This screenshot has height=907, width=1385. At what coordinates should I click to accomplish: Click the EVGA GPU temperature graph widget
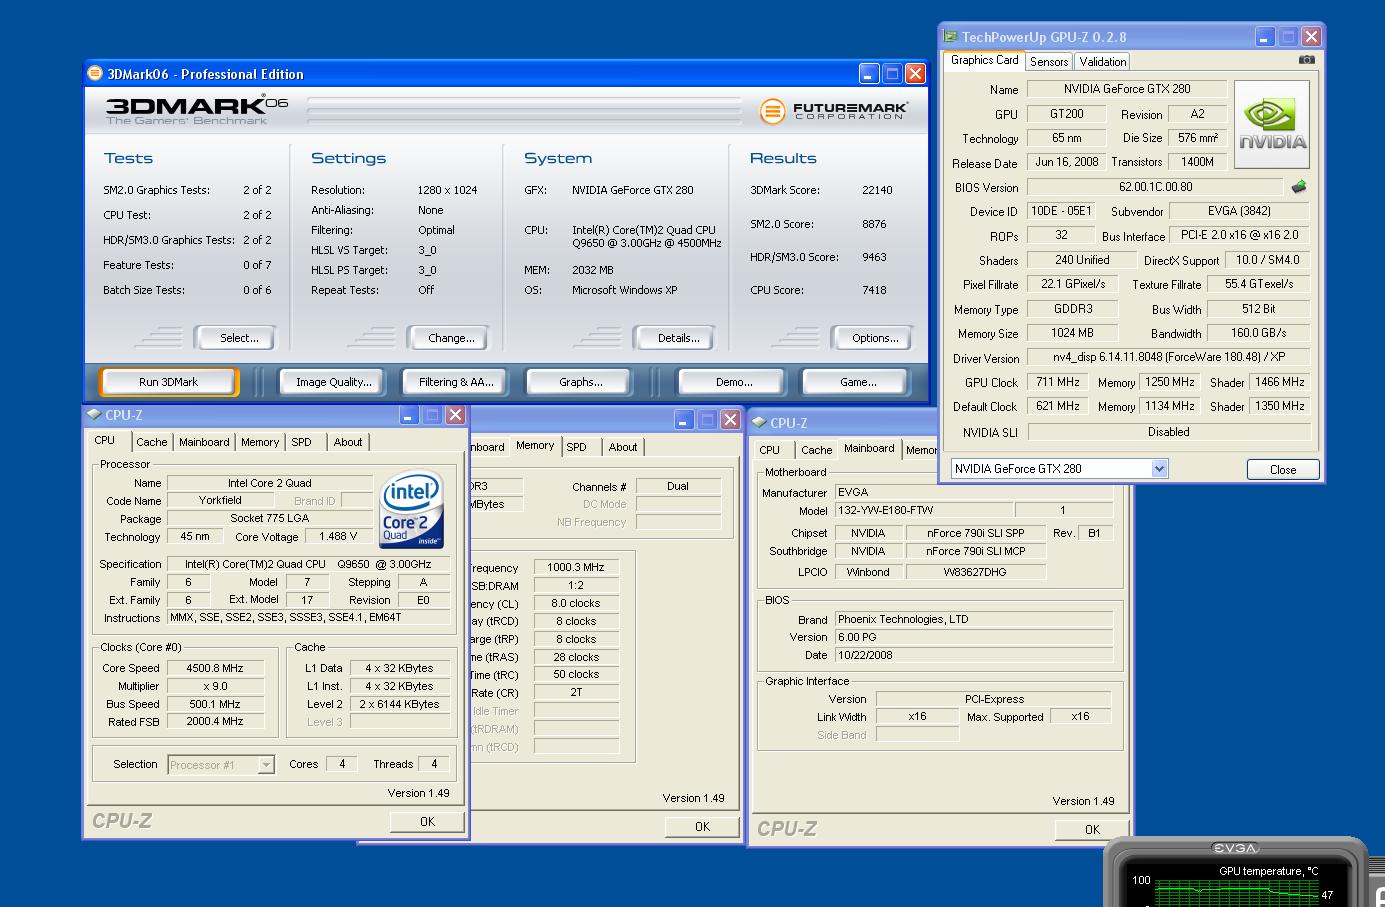[1239, 873]
